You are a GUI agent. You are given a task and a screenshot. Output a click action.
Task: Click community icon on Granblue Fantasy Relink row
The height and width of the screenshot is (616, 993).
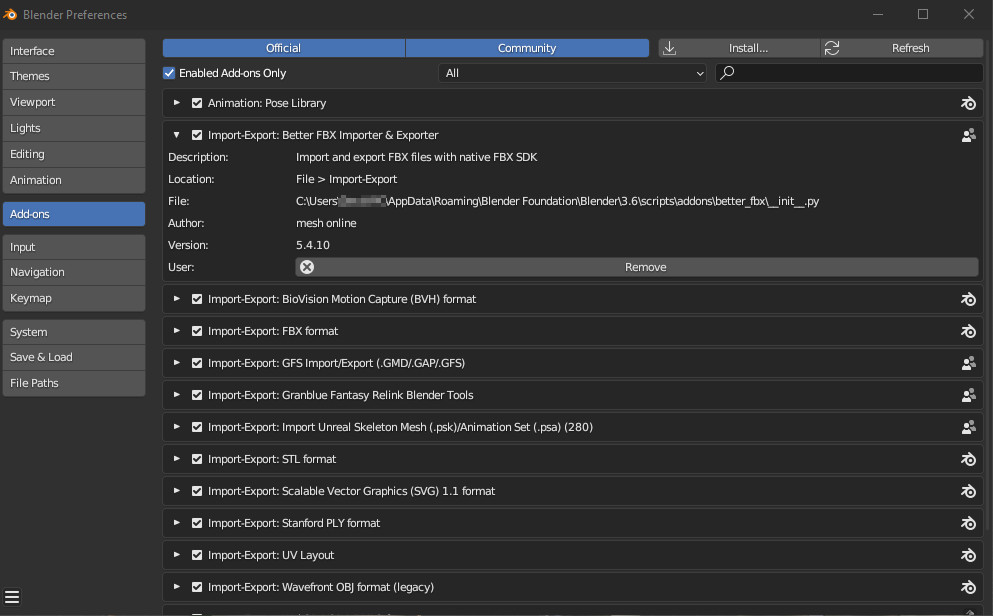point(967,395)
